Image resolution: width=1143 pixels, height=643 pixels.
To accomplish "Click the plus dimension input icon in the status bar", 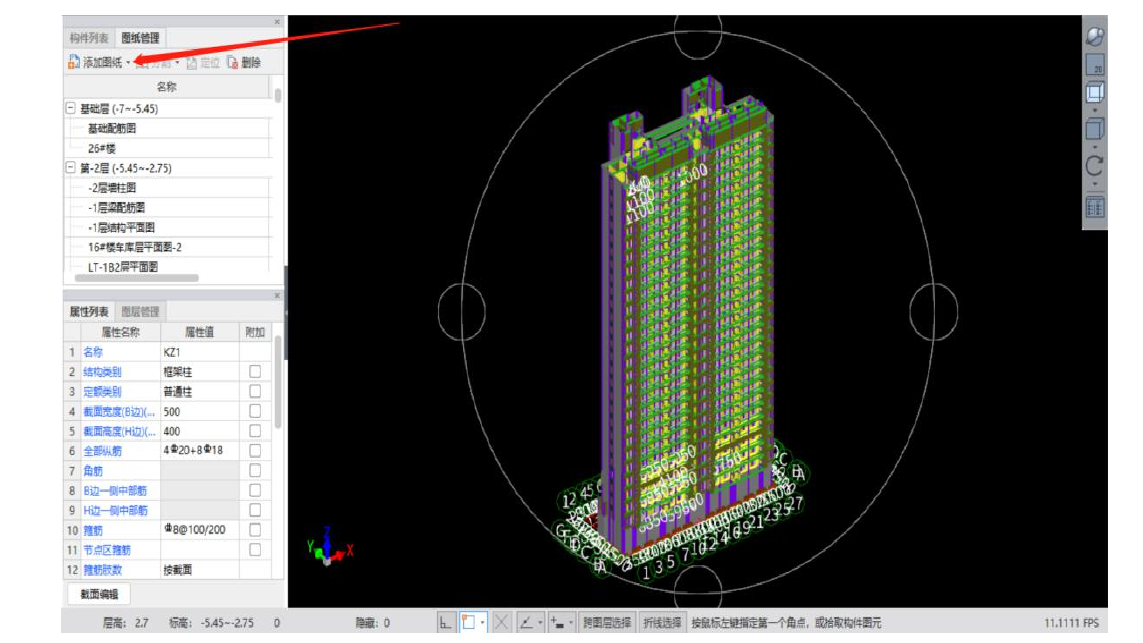I will pos(558,623).
